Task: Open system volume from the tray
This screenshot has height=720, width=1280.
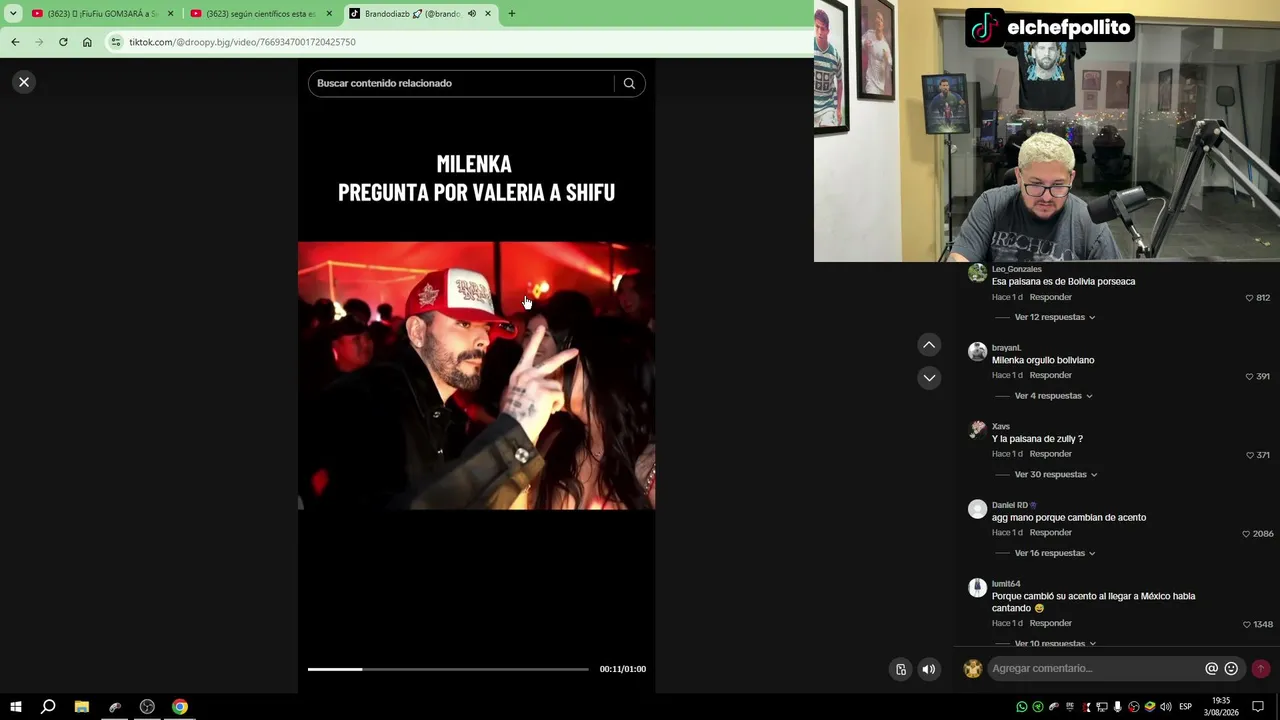Action: 1166,707
